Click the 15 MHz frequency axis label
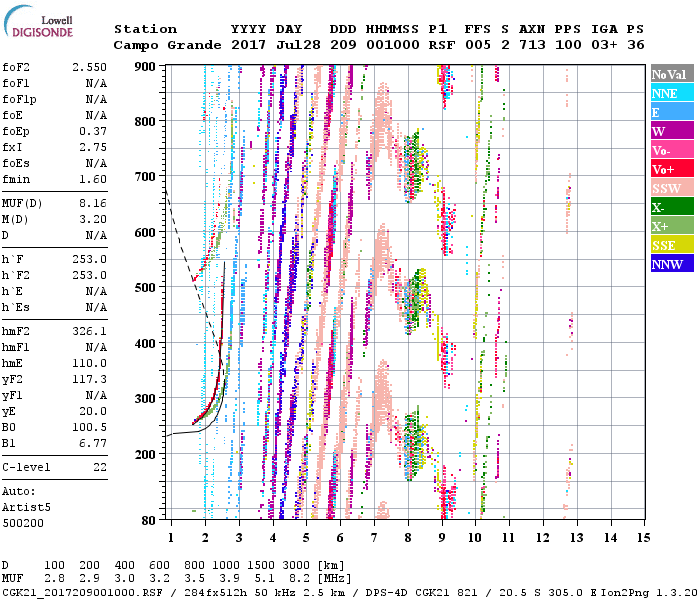The height and width of the screenshot is (600, 700). [643, 538]
